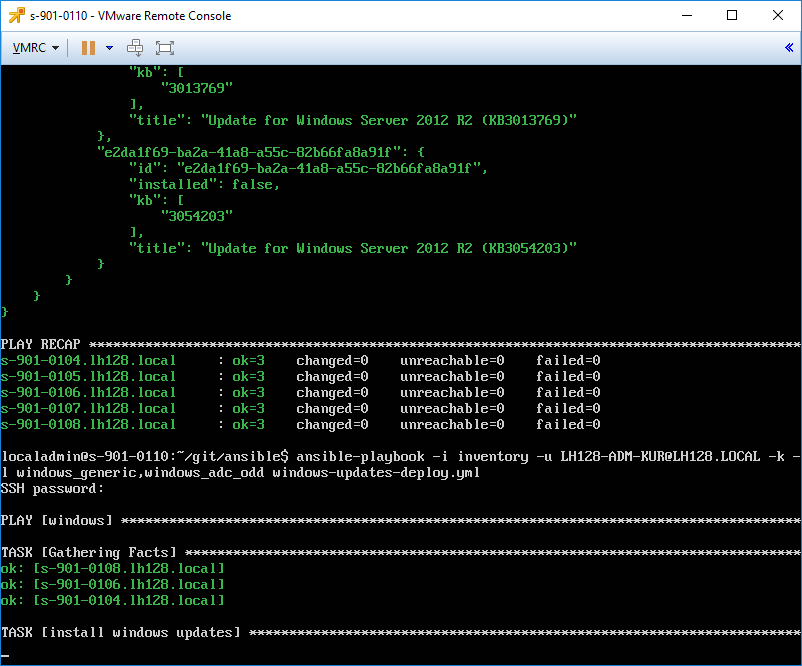Click title text for KB3013769 update
802x666 pixels.
coord(353,120)
